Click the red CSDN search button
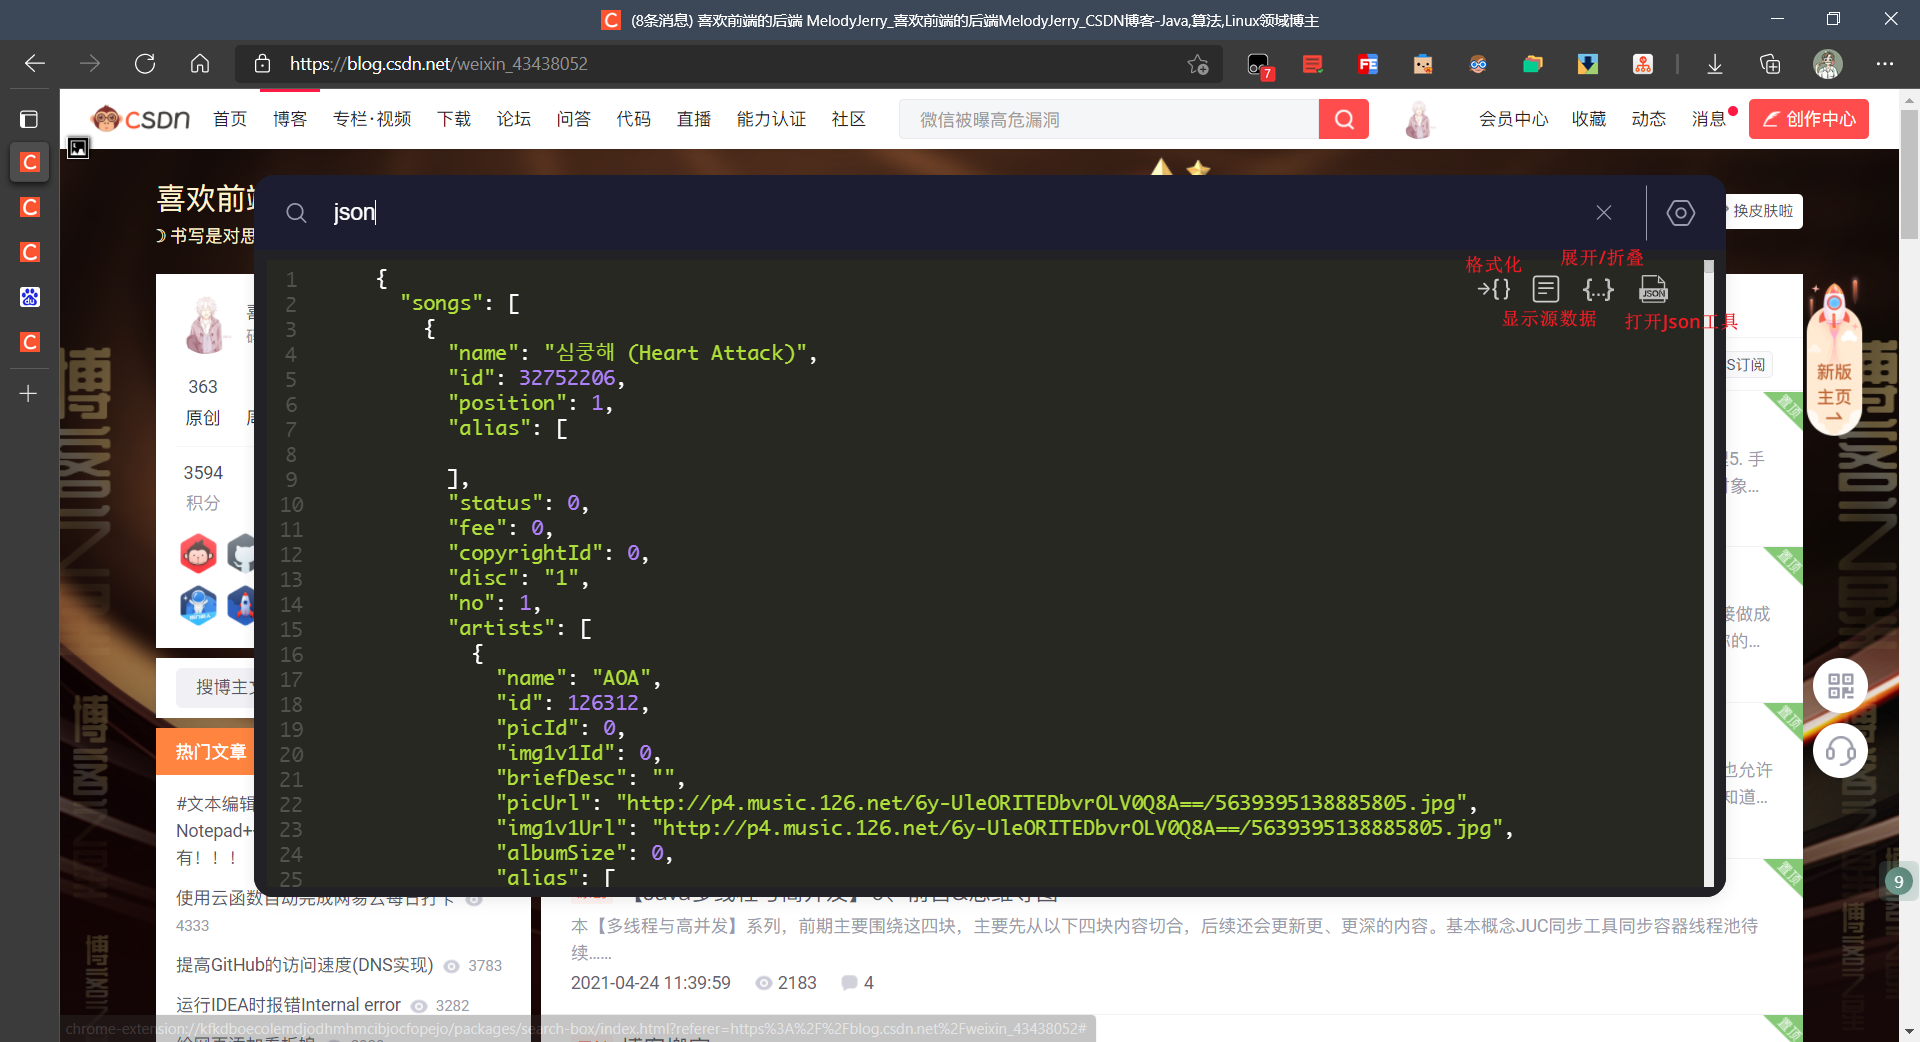The image size is (1920, 1042). (1344, 119)
